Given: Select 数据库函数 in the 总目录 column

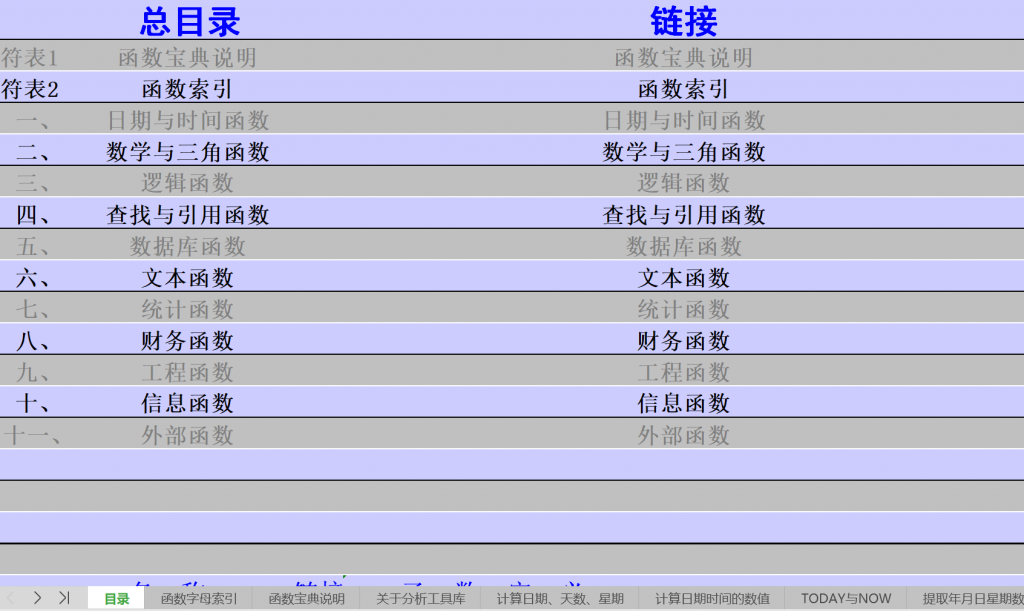Looking at the screenshot, I should (x=187, y=246).
